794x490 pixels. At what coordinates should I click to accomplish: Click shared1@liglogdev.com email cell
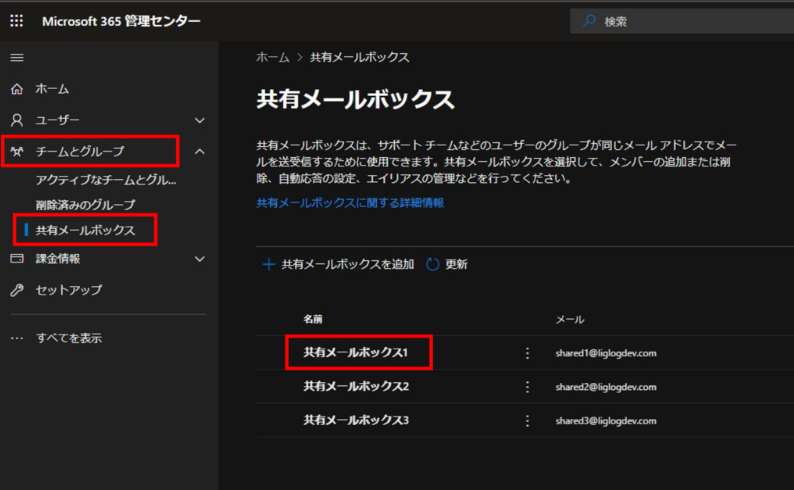point(606,353)
